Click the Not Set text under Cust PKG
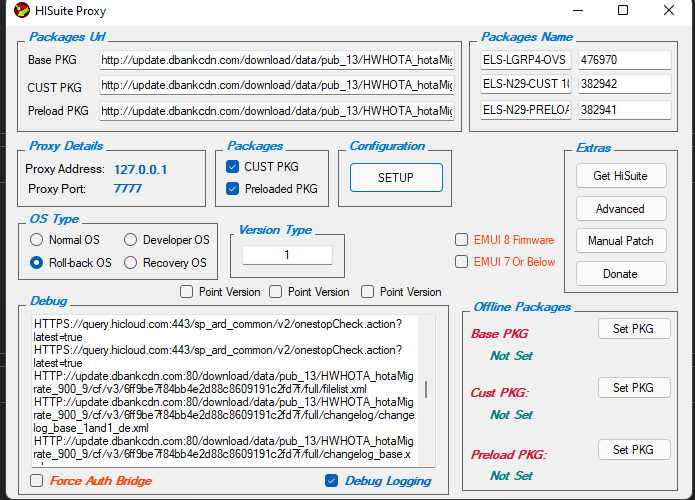The height and width of the screenshot is (500, 695). pos(511,415)
